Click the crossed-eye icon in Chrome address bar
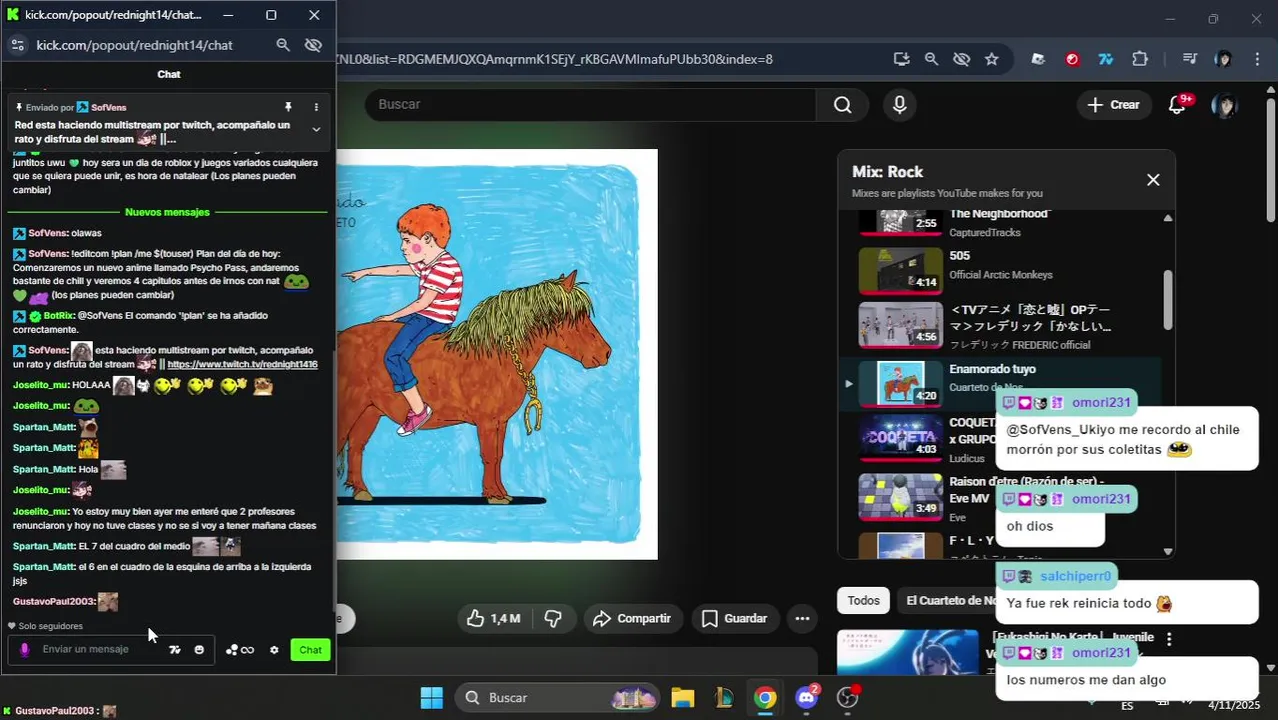Screen dimensions: 1278x720 pyautogui.click(x=961, y=59)
